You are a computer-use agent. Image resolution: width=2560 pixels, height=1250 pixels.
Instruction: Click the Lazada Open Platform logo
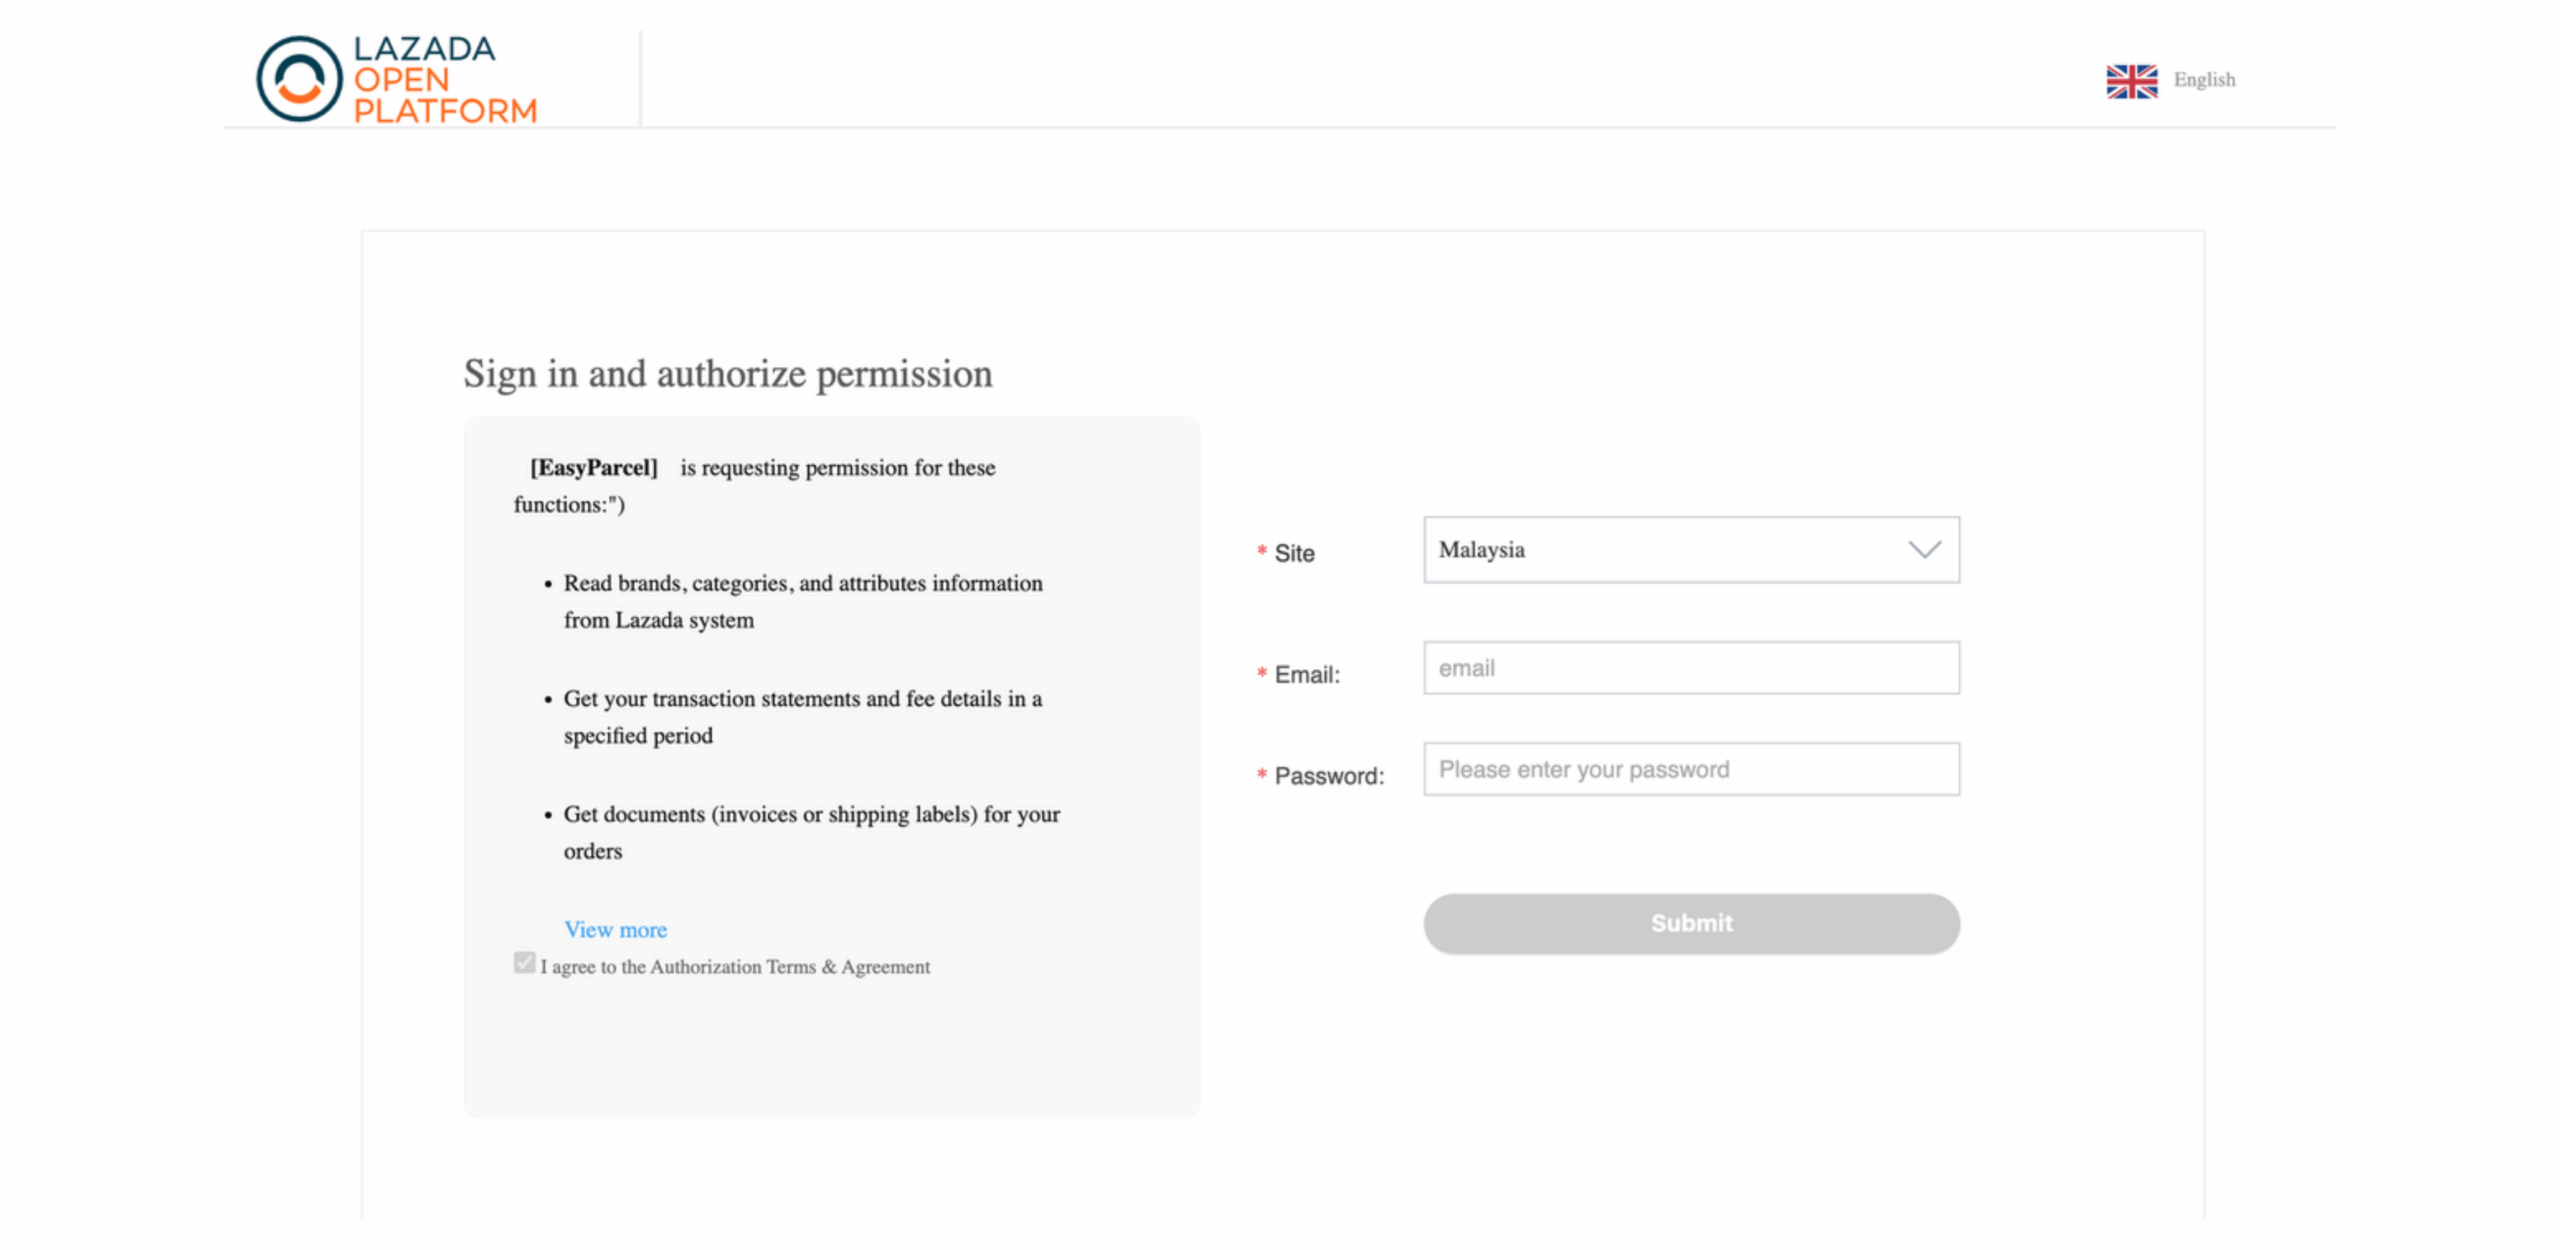(x=396, y=79)
